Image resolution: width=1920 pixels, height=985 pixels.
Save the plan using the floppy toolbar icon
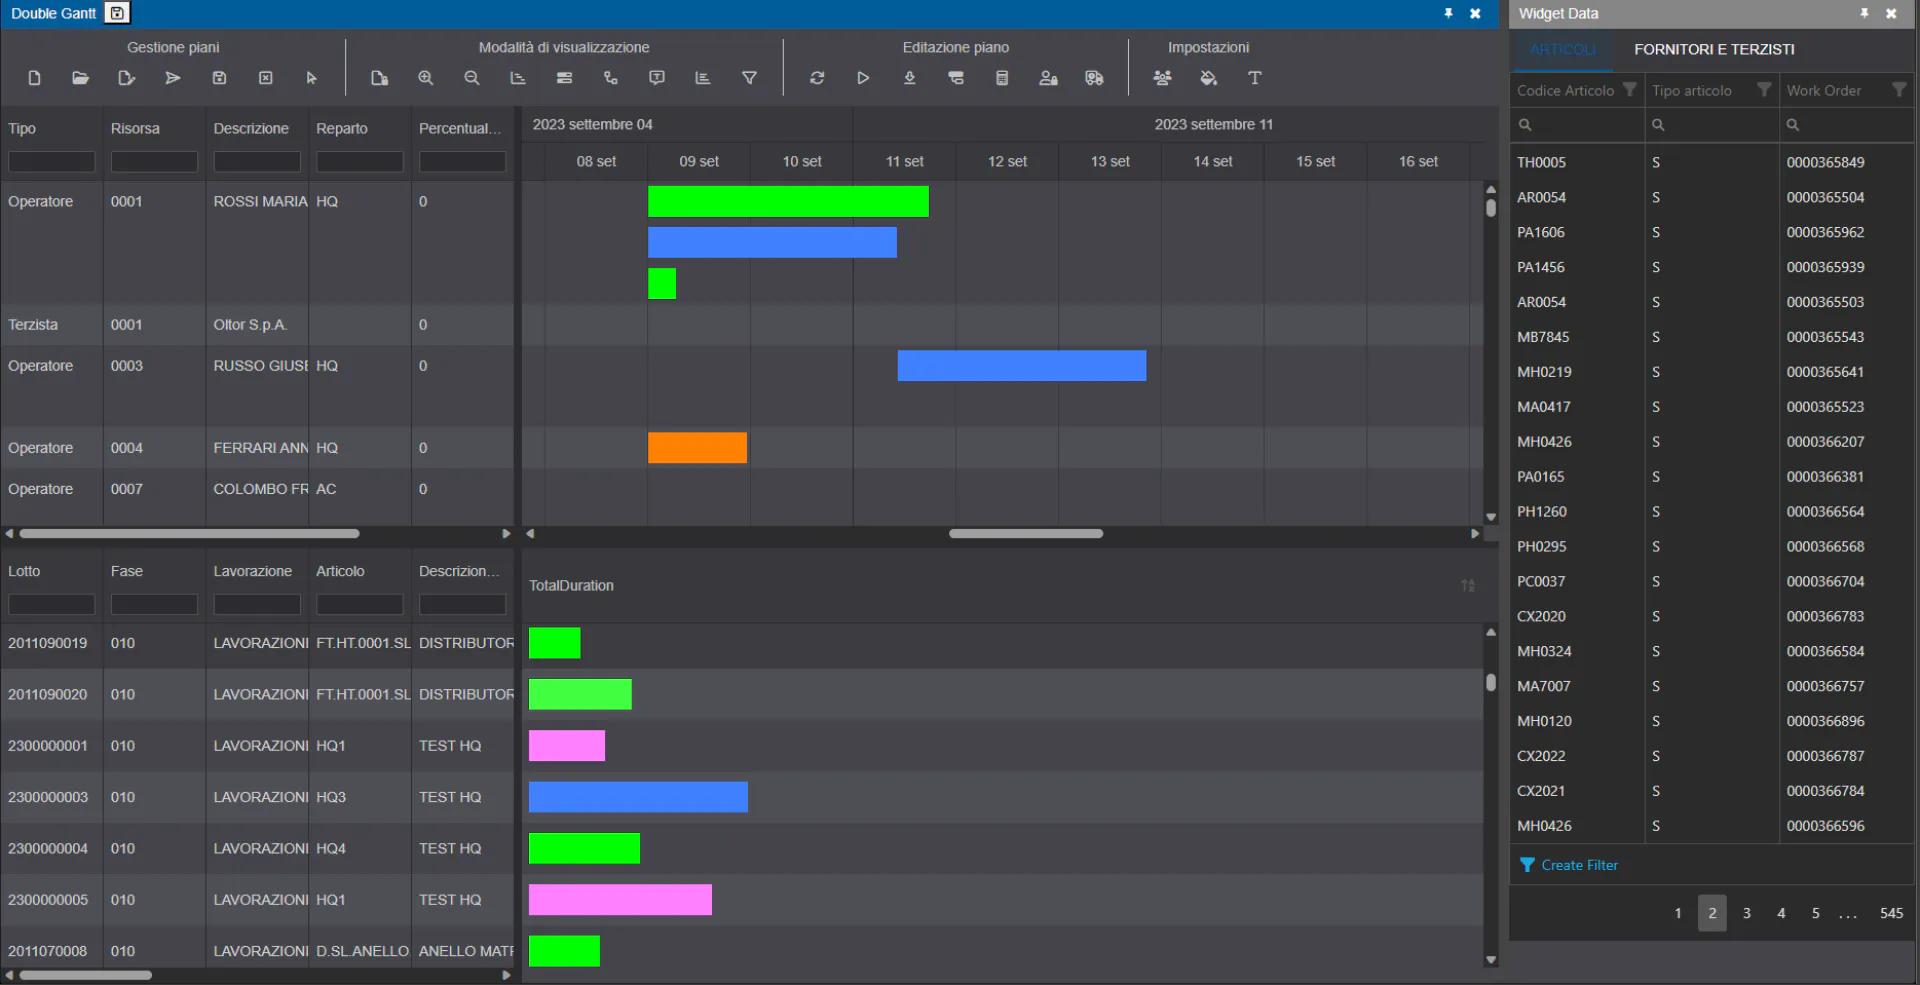[x=219, y=78]
